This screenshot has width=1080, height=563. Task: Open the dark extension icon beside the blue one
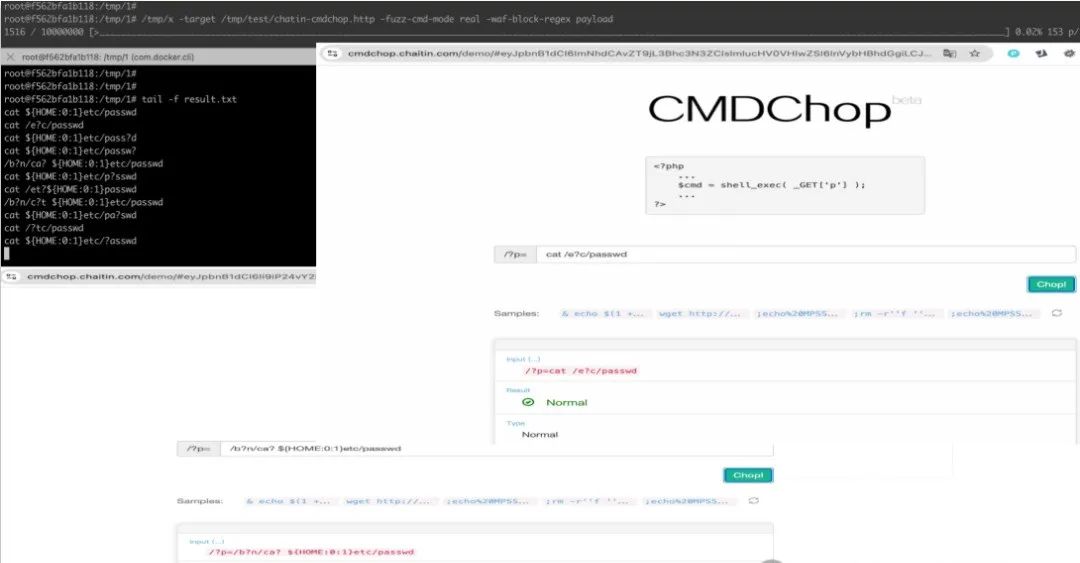1041,53
